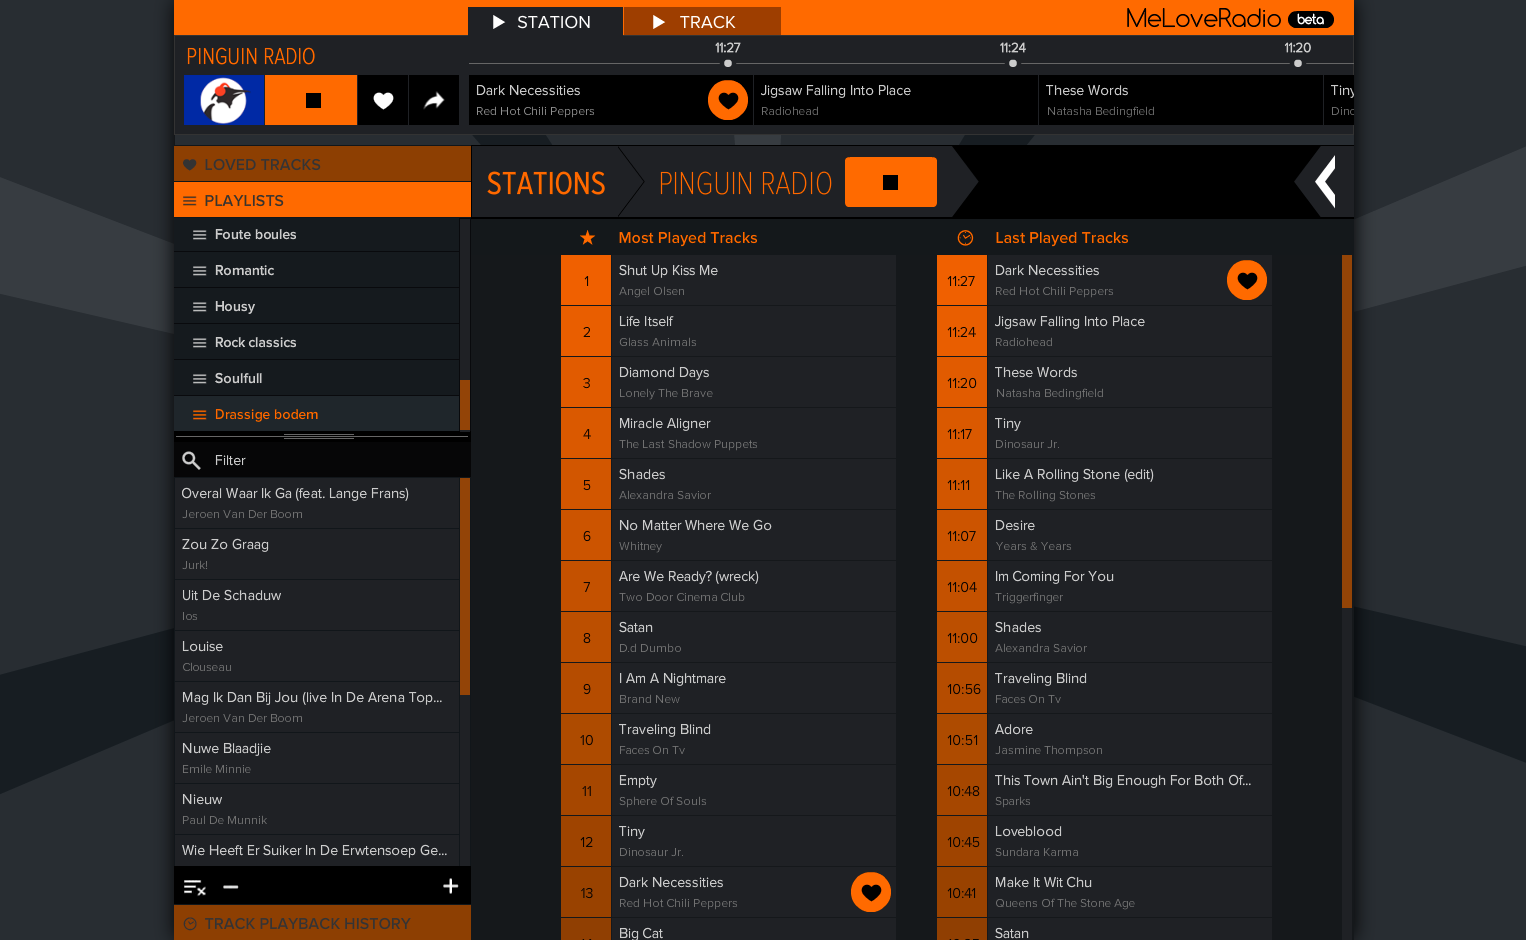This screenshot has height=940, width=1526.
Task: Select Life Itself by Glass Animals
Action: click(728, 331)
